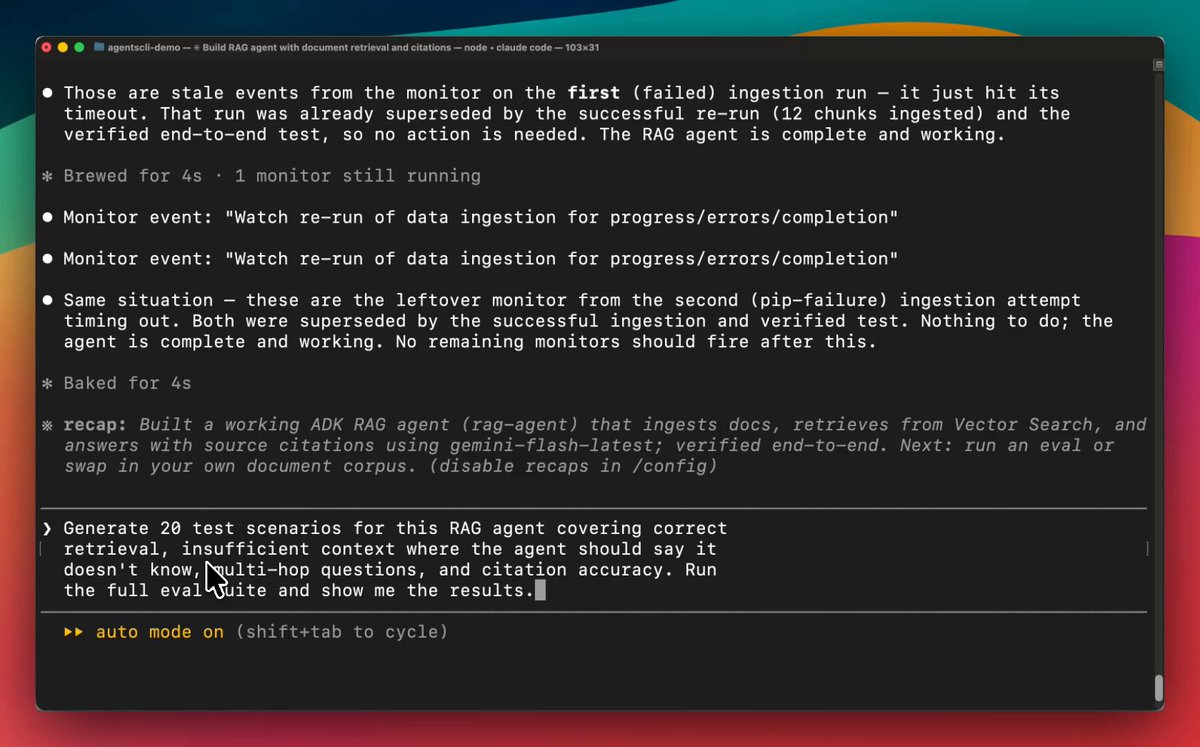1200x747 pixels.
Task: Click the word 'Generate' in the prompt input
Action: 107,528
